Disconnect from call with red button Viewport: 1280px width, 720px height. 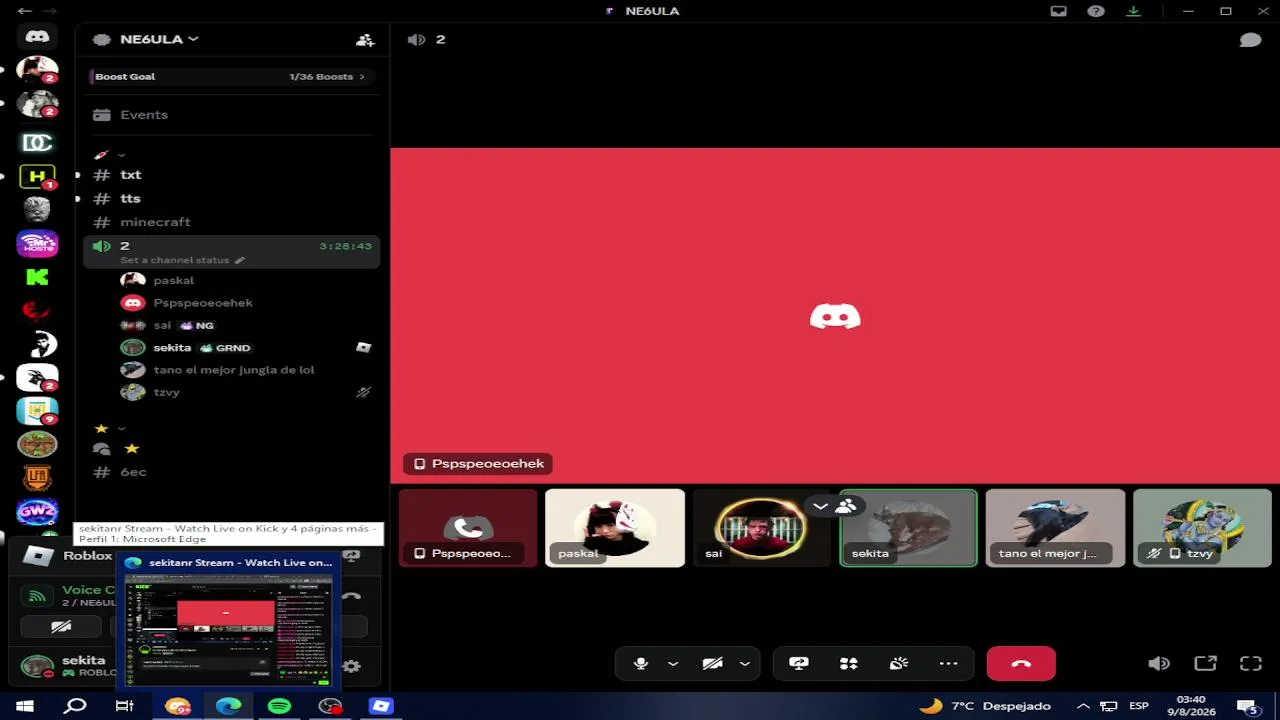tap(1021, 663)
